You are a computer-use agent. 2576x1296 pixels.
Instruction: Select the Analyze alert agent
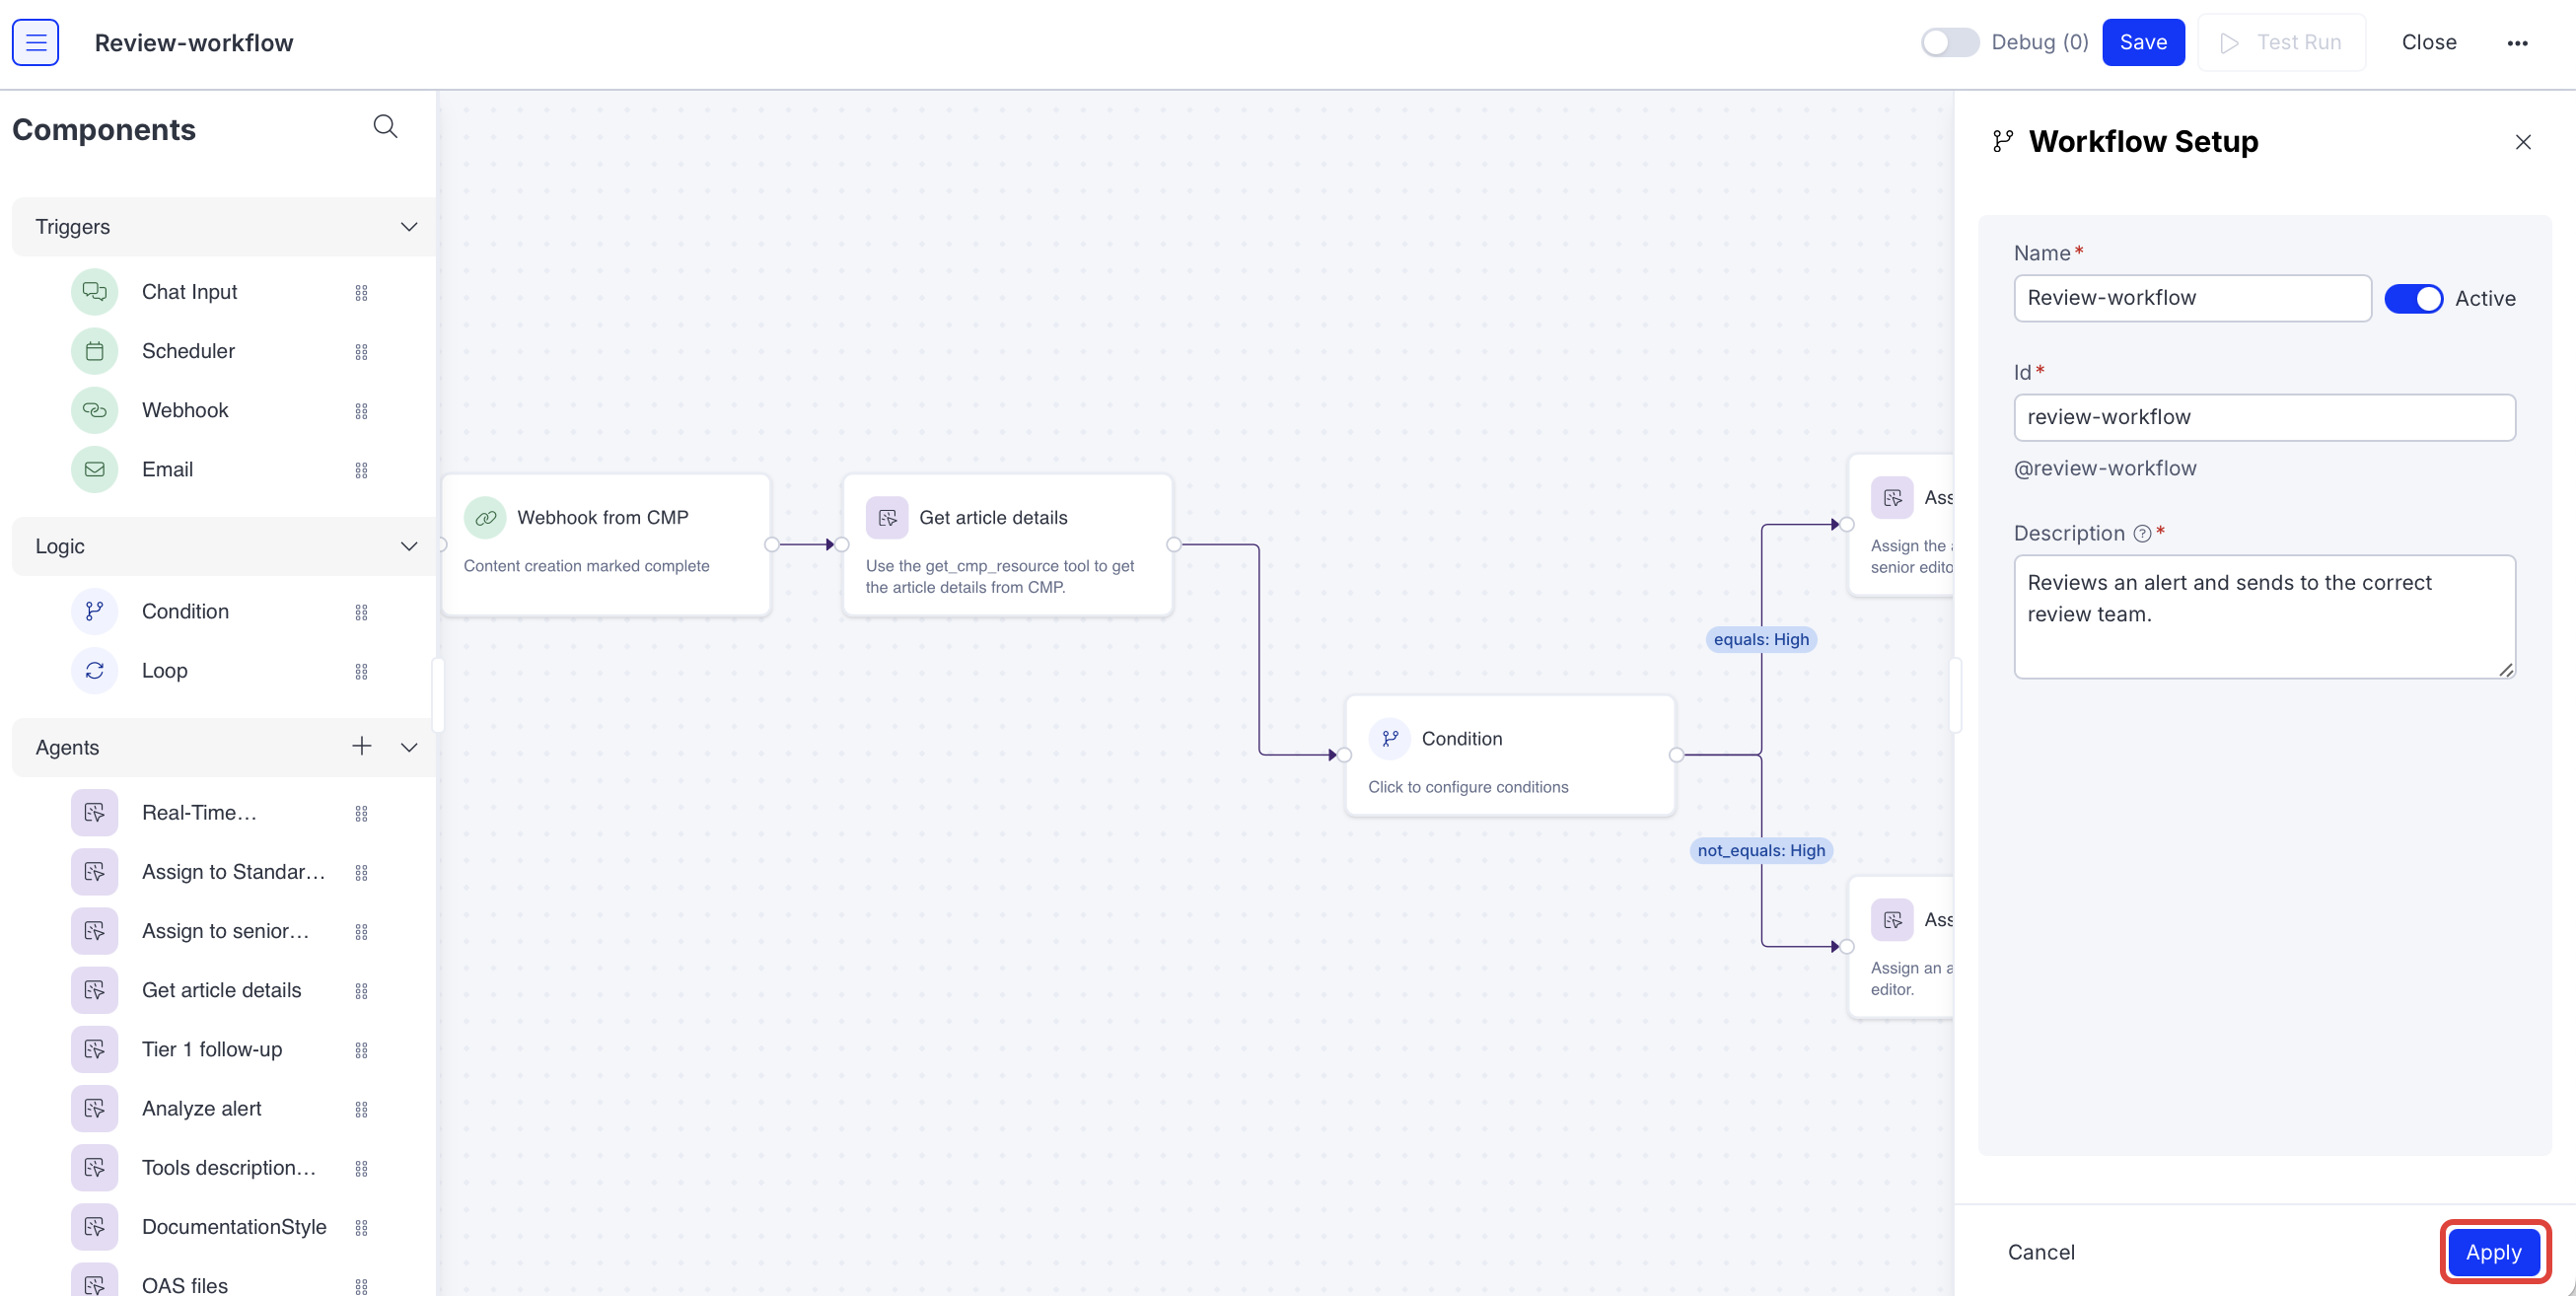click(201, 1108)
